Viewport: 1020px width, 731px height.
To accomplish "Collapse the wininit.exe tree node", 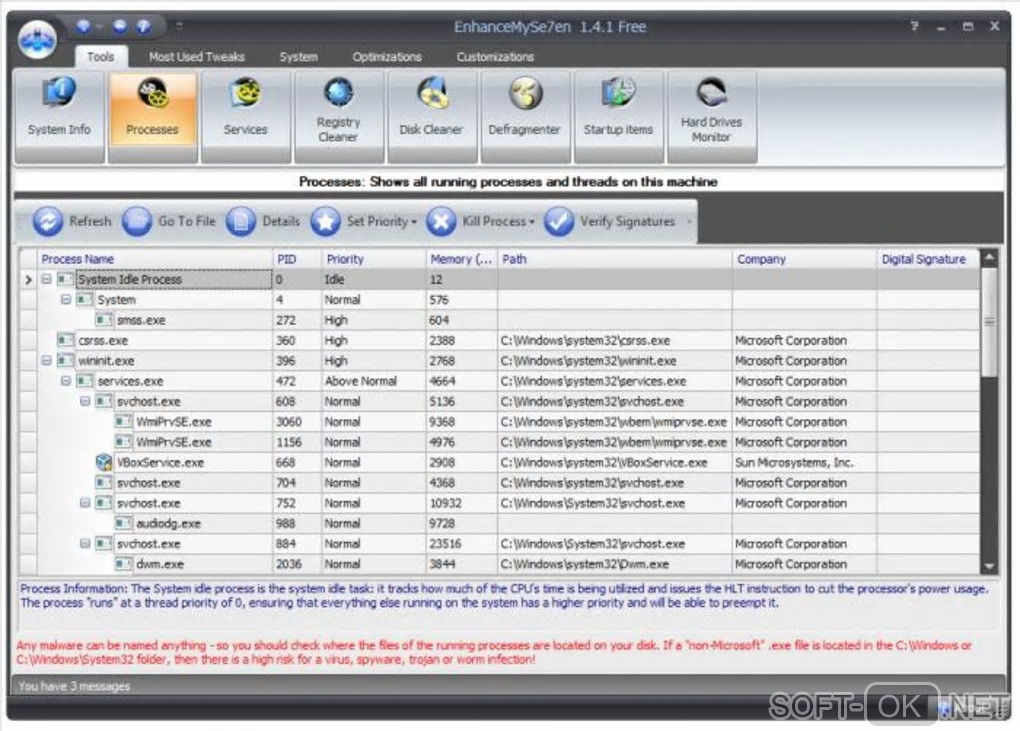I will point(46,360).
